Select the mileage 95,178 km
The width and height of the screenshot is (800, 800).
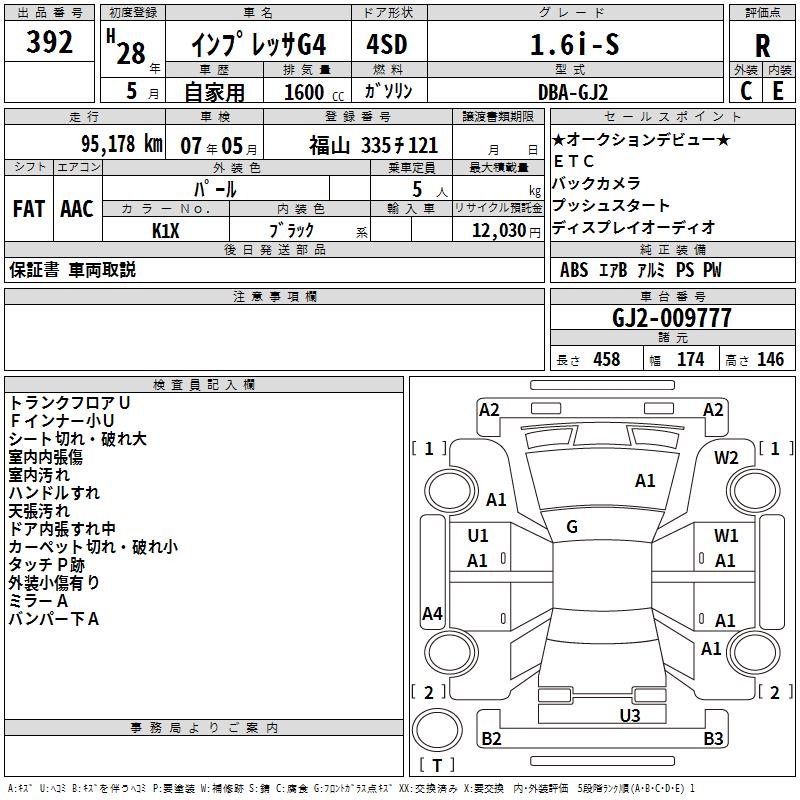[x=122, y=144]
